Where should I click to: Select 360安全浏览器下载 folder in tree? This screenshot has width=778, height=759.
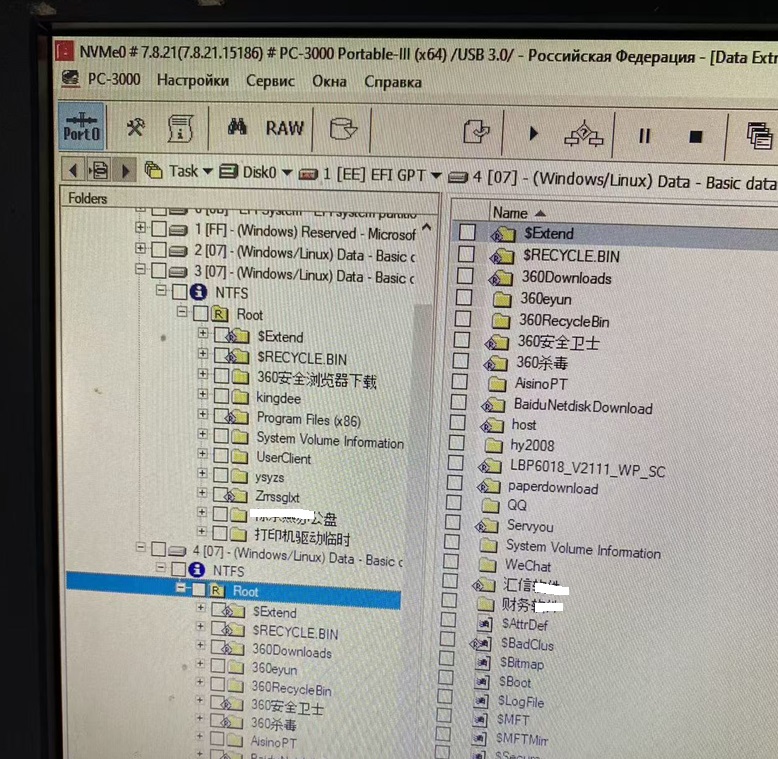point(317,380)
